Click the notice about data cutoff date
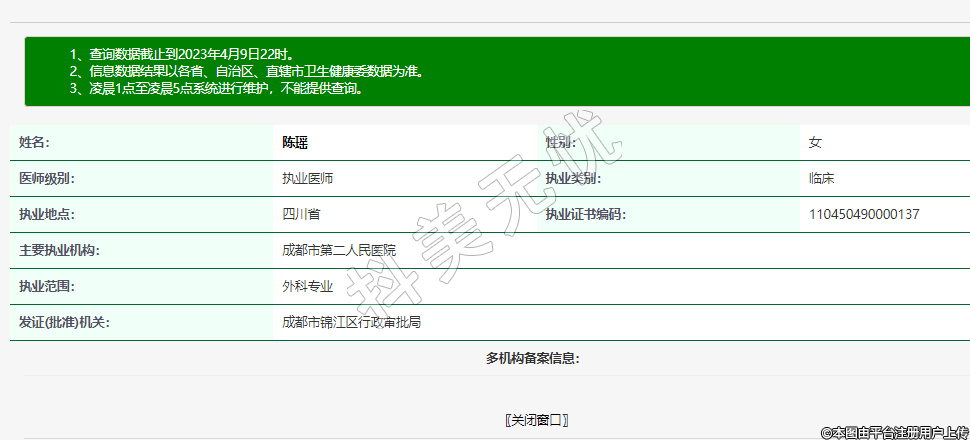Image resolution: width=970 pixels, height=440 pixels. tap(182, 54)
